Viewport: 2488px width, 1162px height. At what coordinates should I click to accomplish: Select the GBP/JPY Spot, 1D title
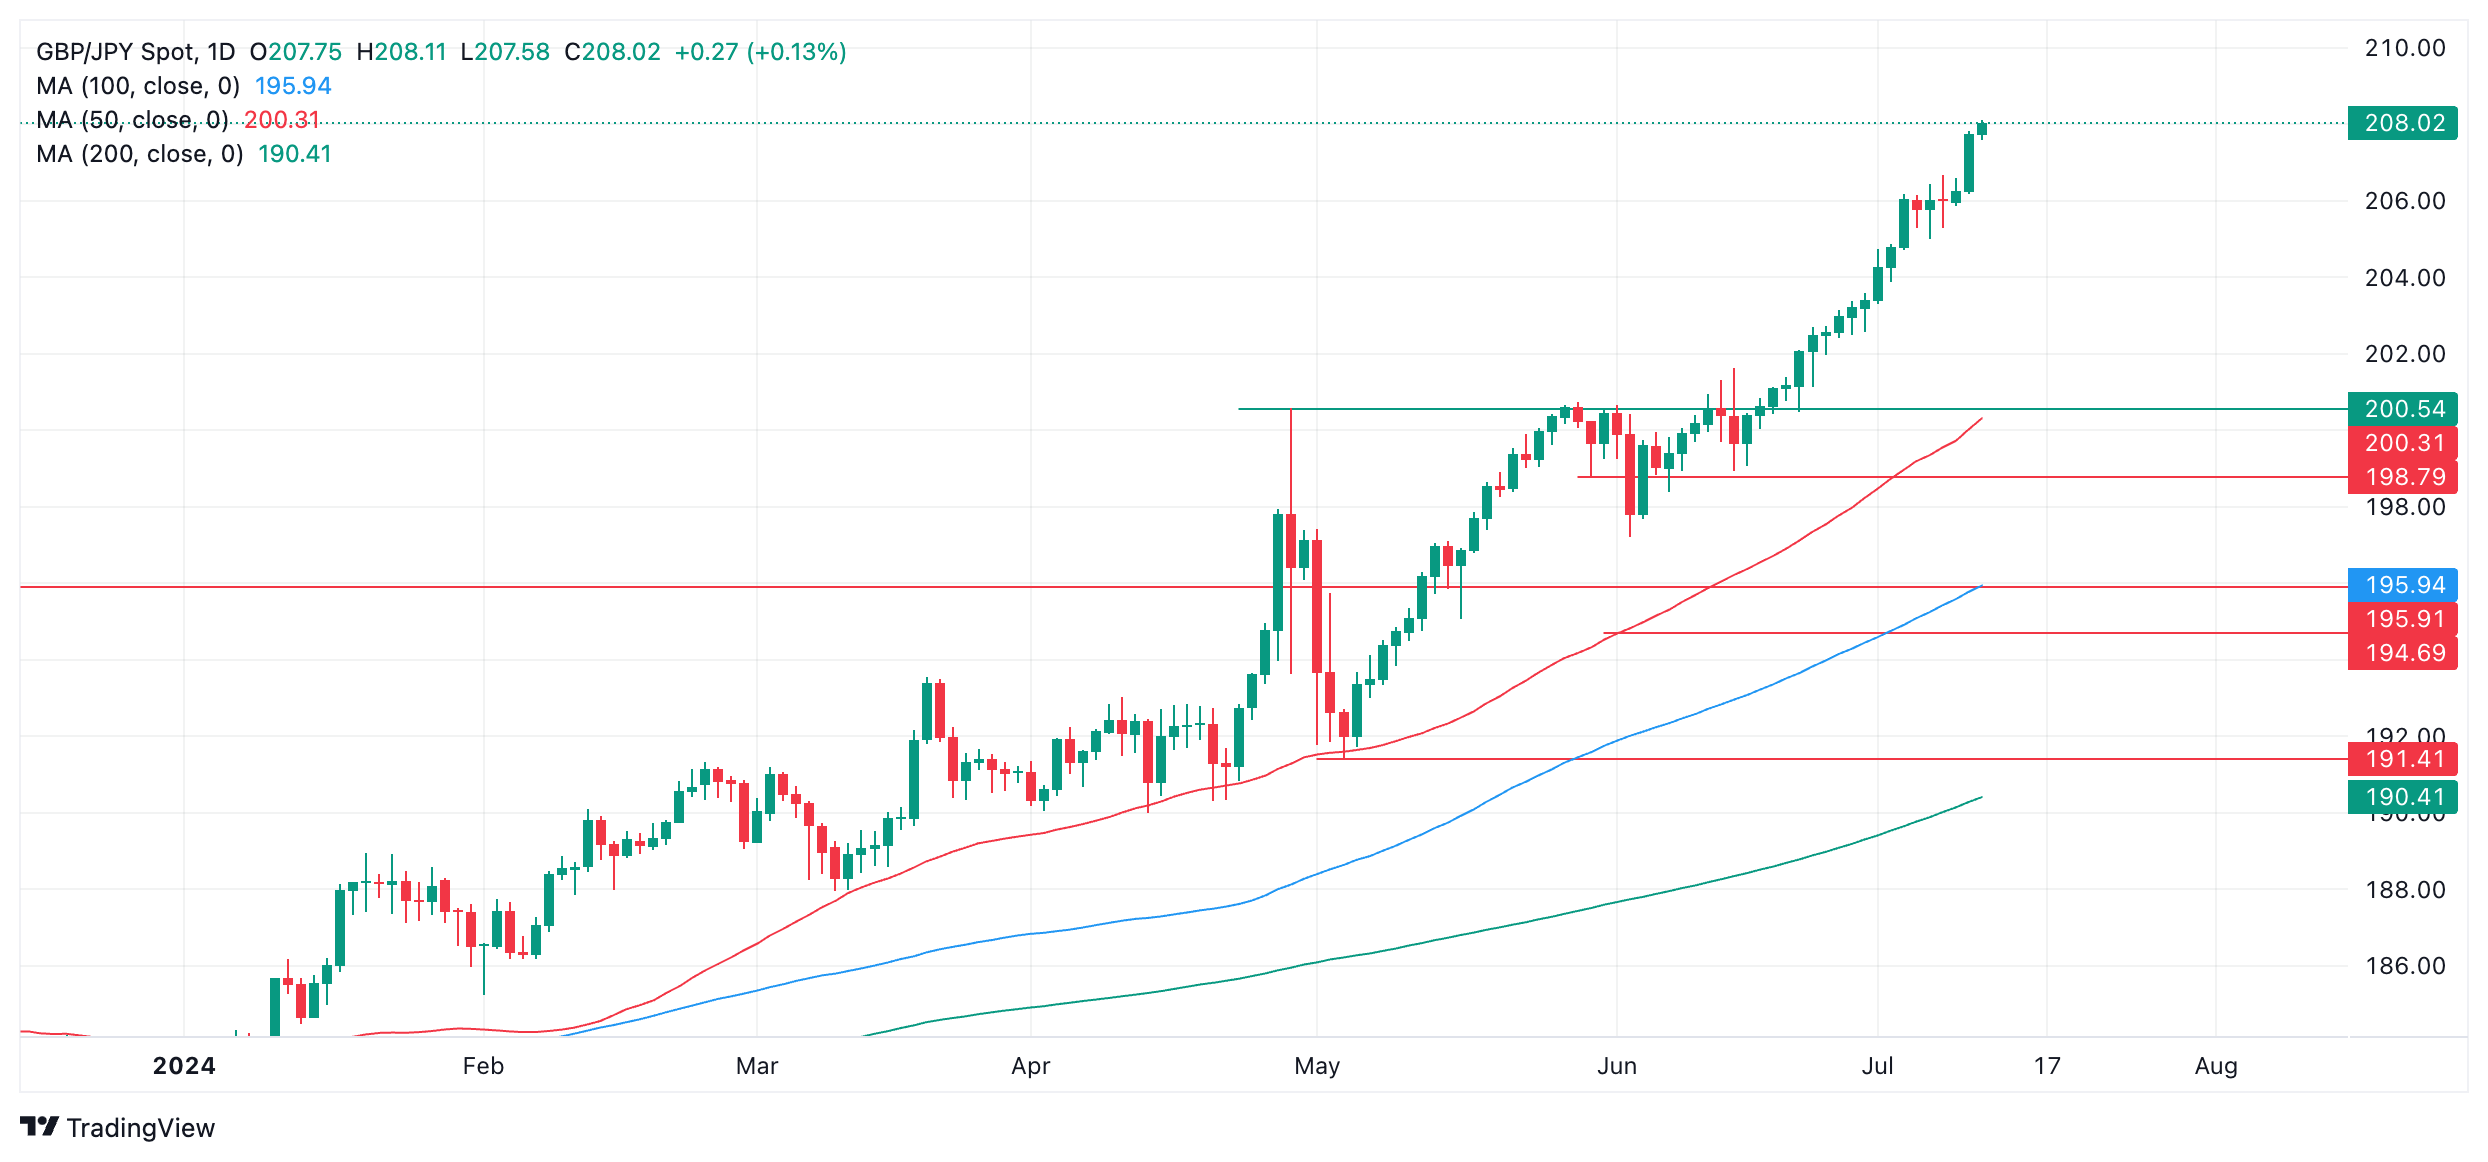click(135, 52)
